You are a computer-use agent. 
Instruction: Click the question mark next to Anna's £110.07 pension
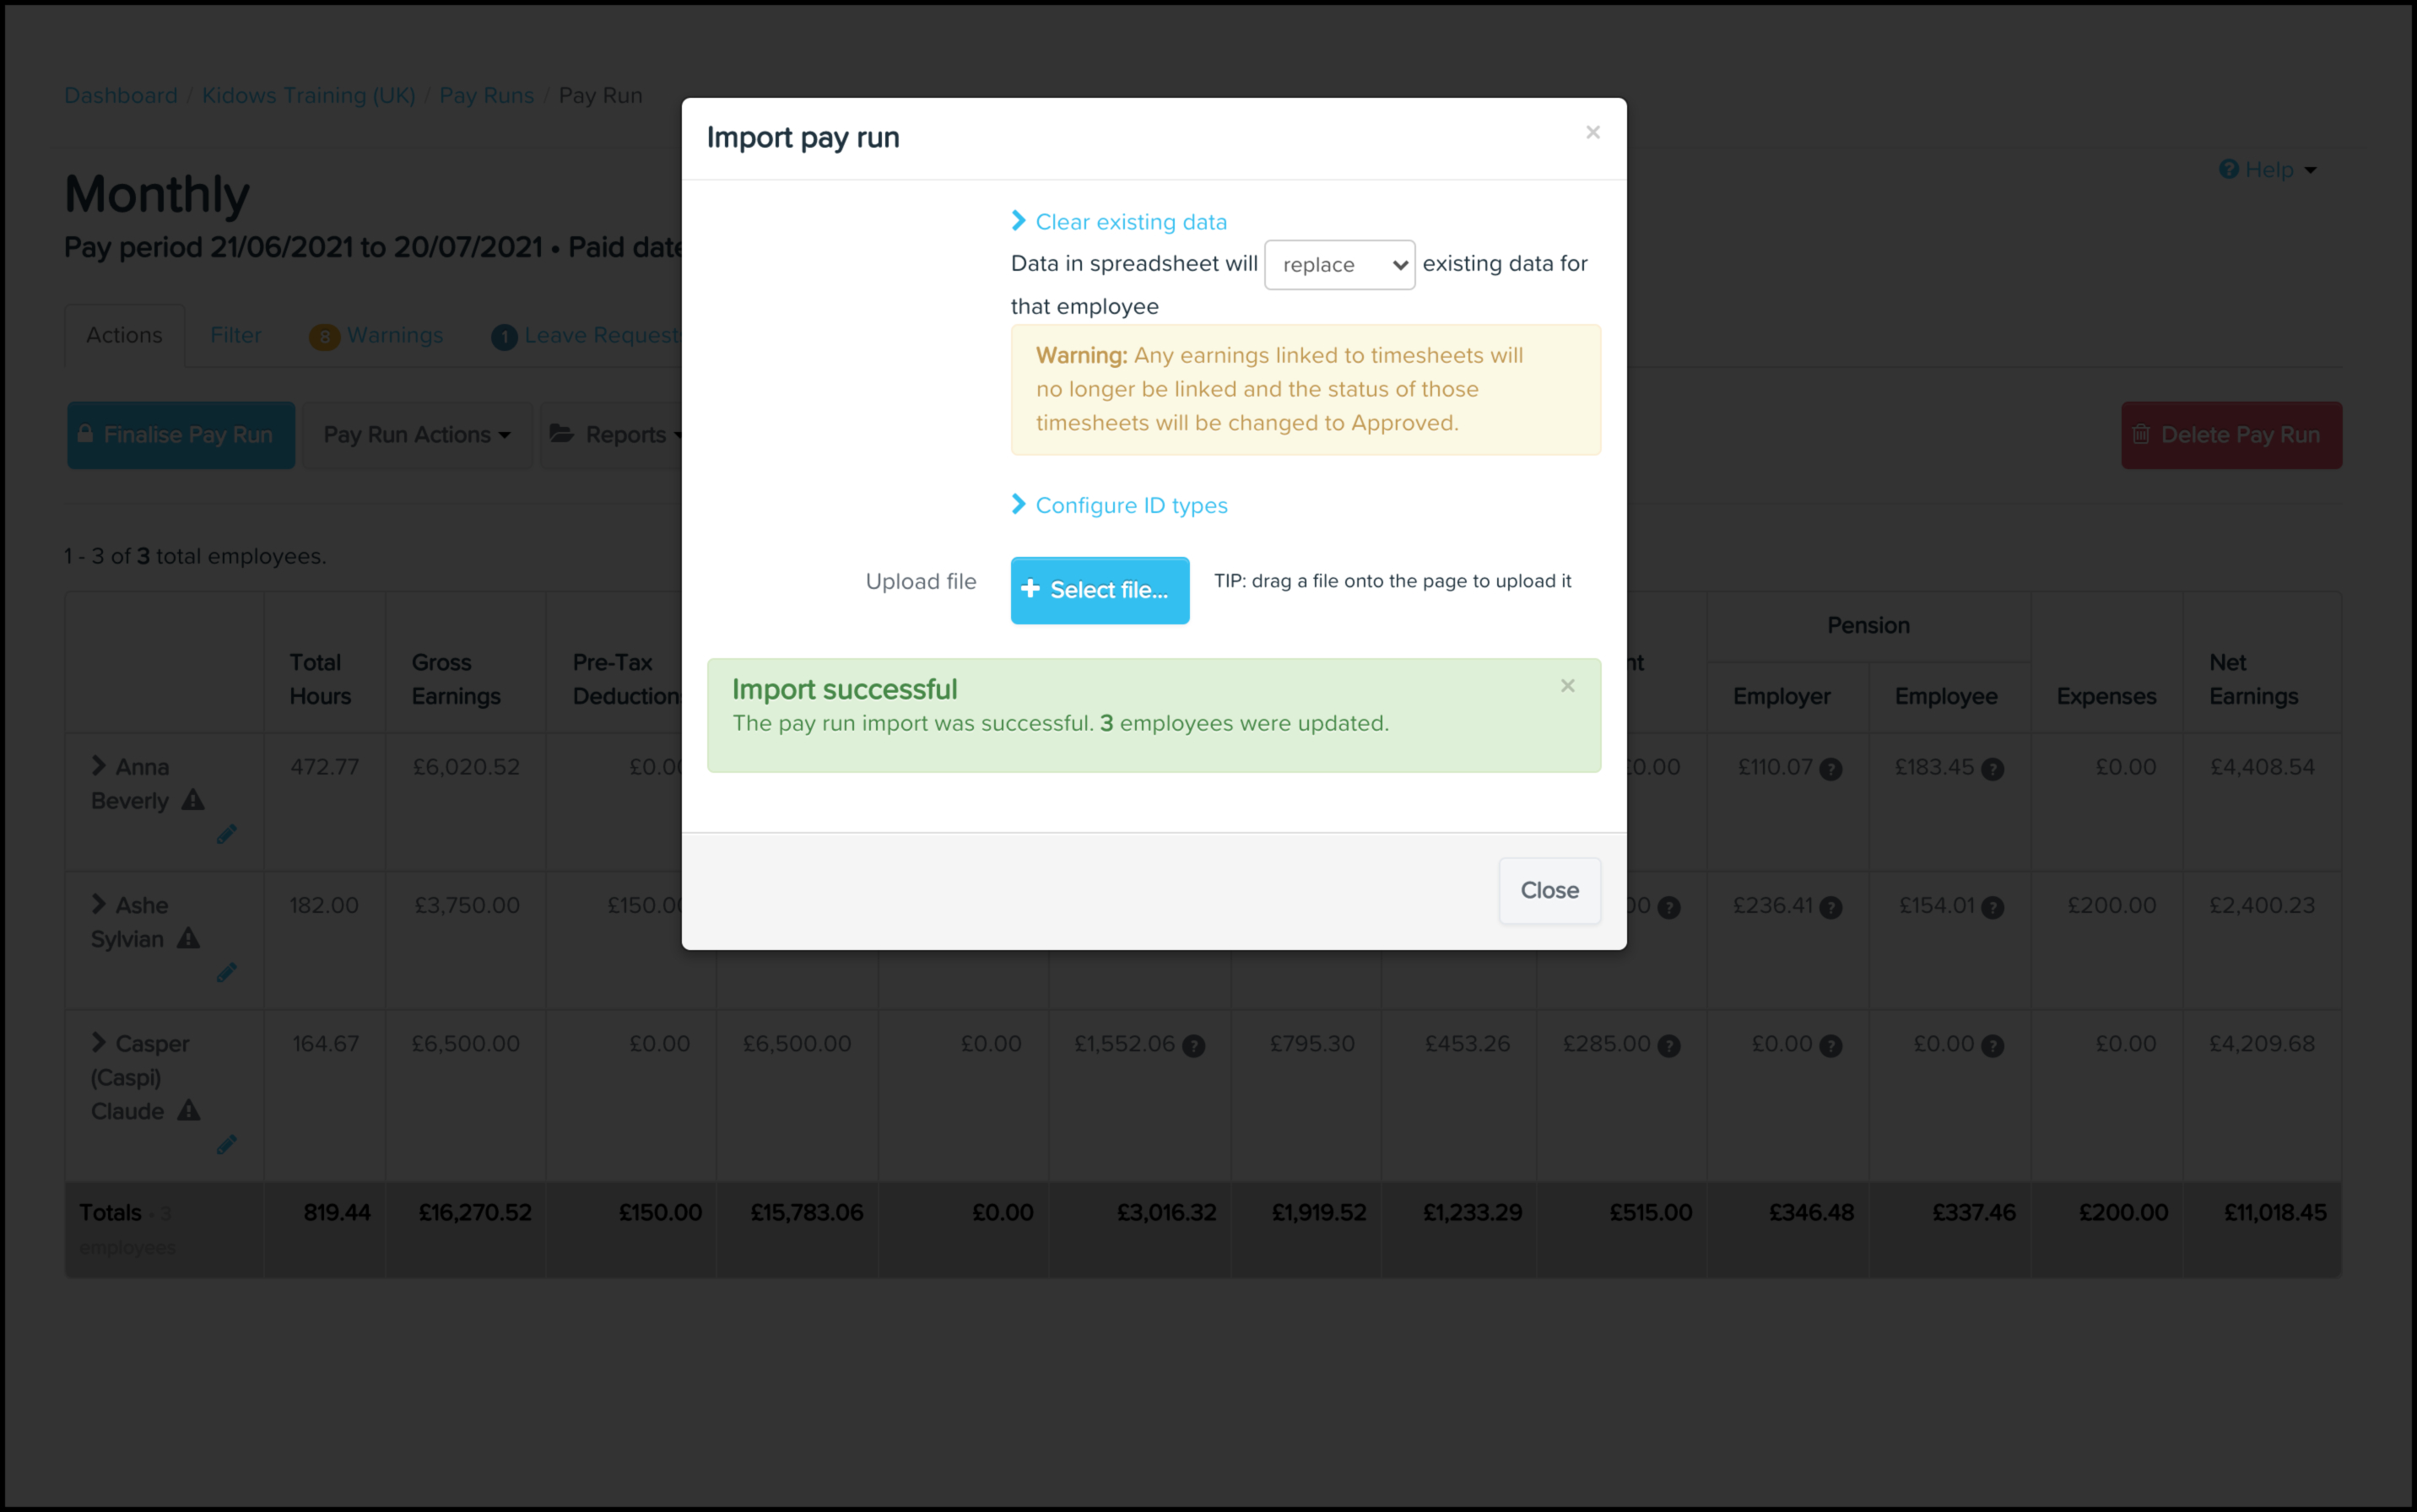[x=1830, y=769]
